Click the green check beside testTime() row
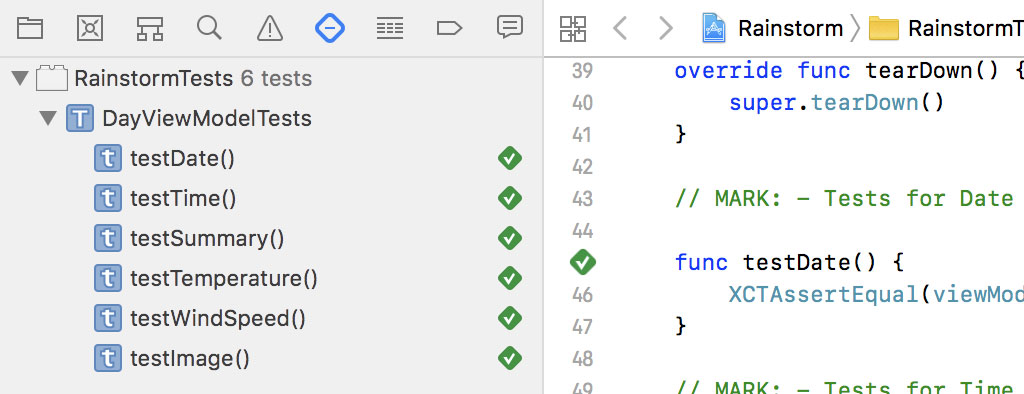 tap(509, 198)
